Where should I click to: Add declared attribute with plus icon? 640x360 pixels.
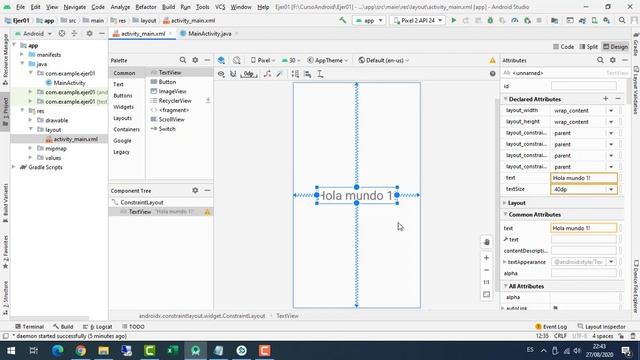[x=606, y=99]
